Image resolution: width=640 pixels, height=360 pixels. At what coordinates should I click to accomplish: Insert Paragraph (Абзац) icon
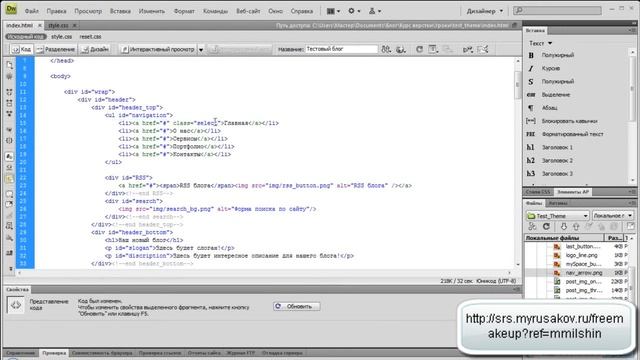531,108
